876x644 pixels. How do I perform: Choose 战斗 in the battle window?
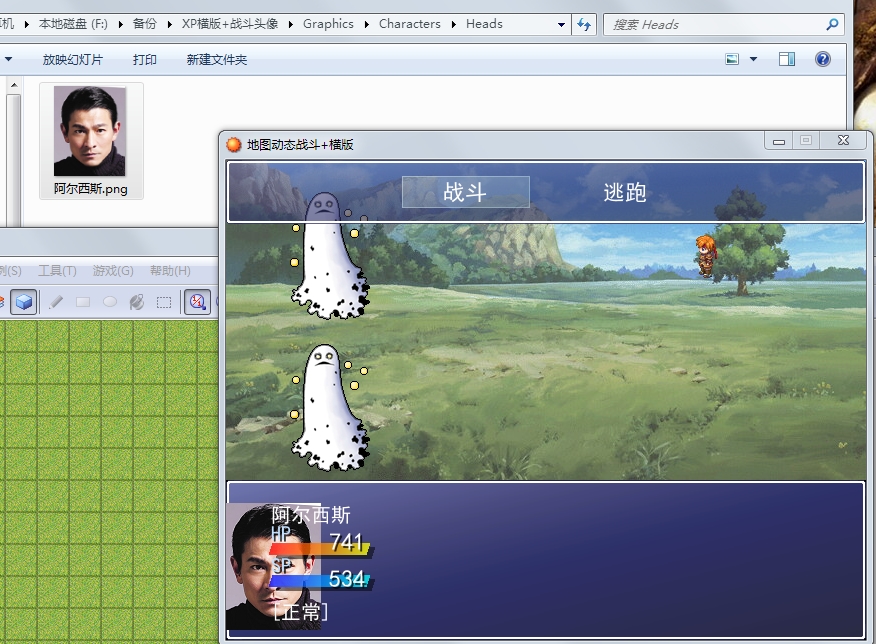tap(465, 192)
